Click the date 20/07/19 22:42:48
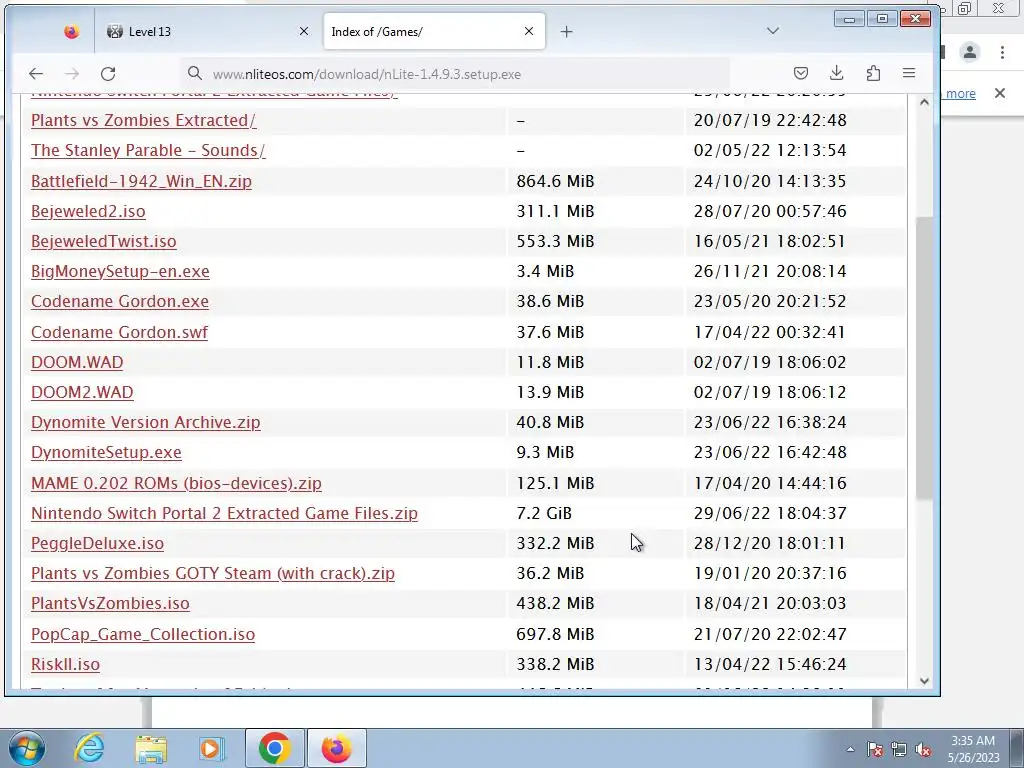The width and height of the screenshot is (1024, 768). click(x=770, y=120)
